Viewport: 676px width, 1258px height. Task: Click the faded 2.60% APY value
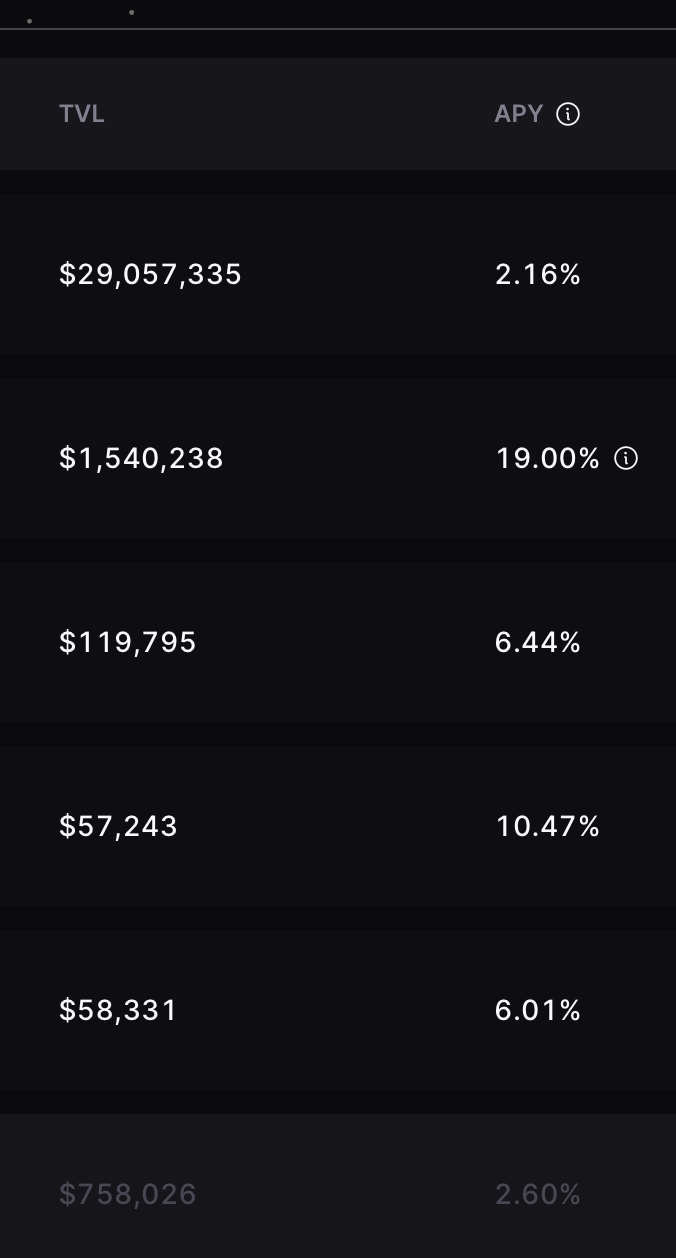538,1194
